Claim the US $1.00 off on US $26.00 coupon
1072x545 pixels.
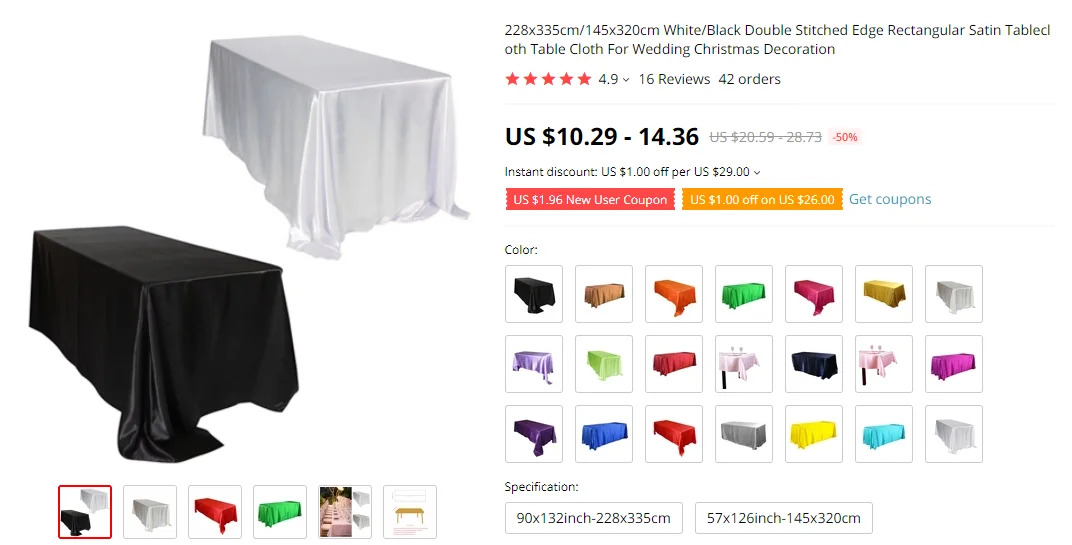762,200
